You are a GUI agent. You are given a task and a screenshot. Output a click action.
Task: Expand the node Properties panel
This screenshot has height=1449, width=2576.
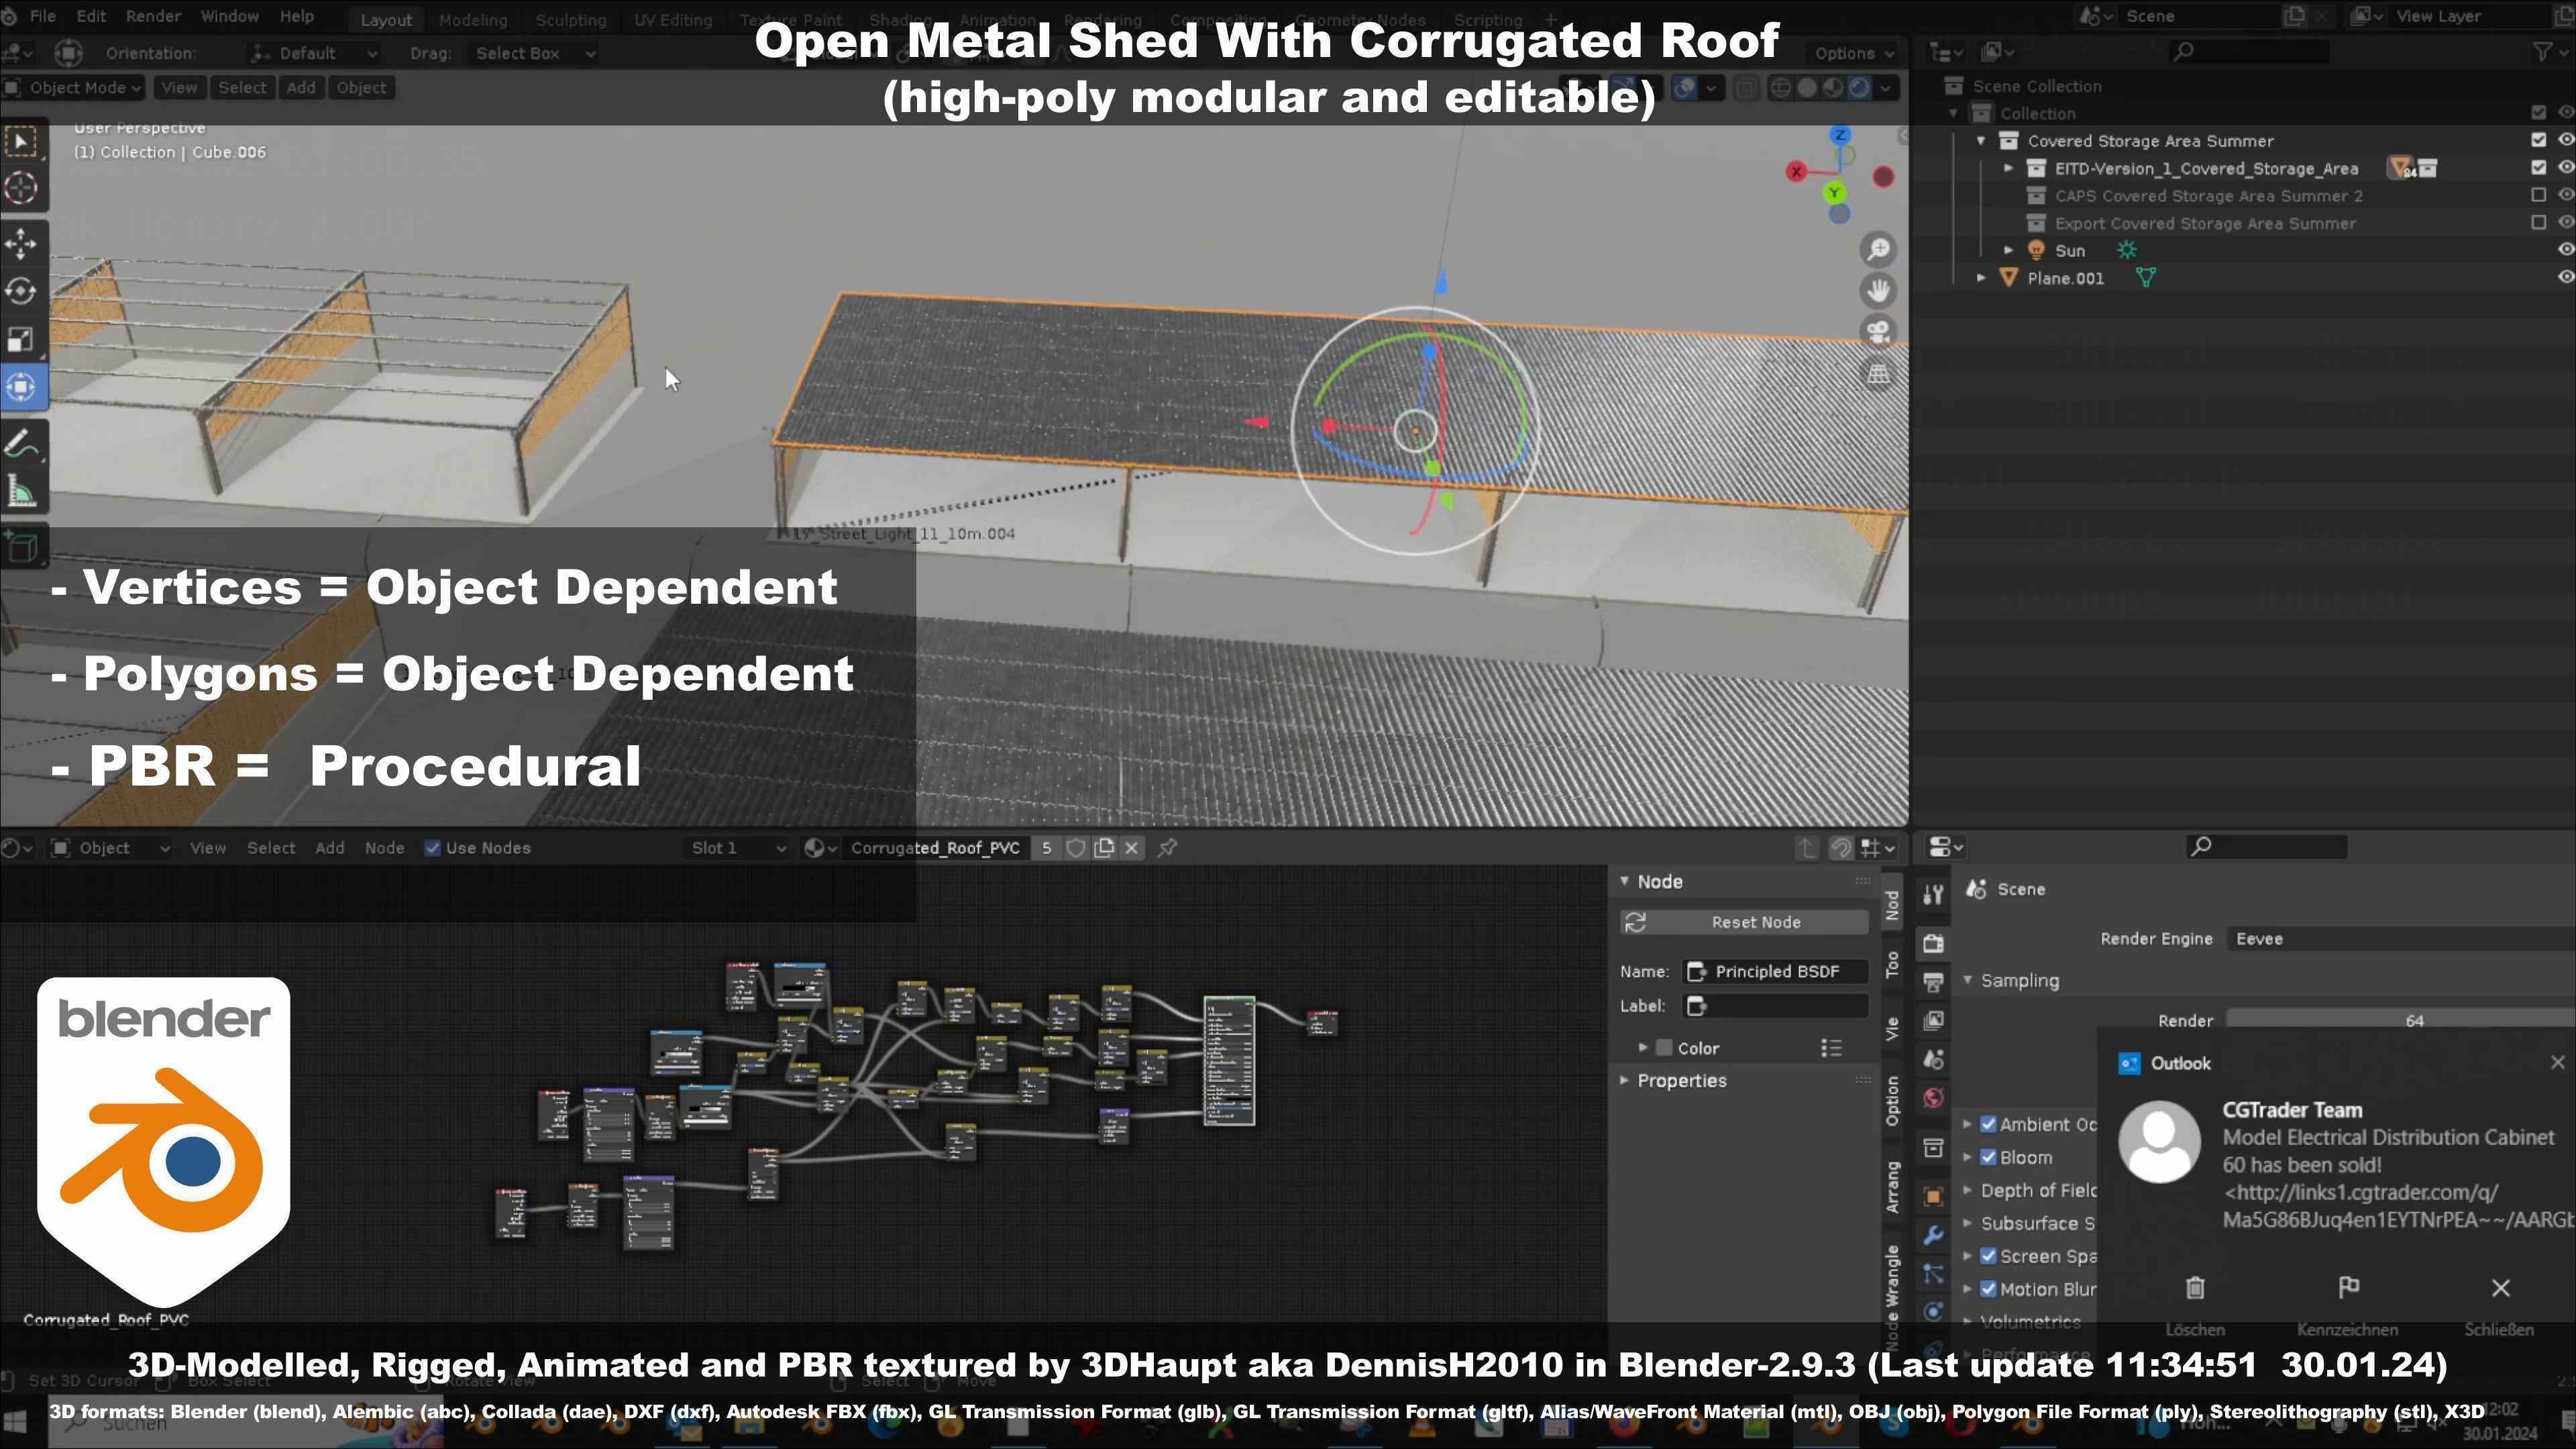(1625, 1081)
